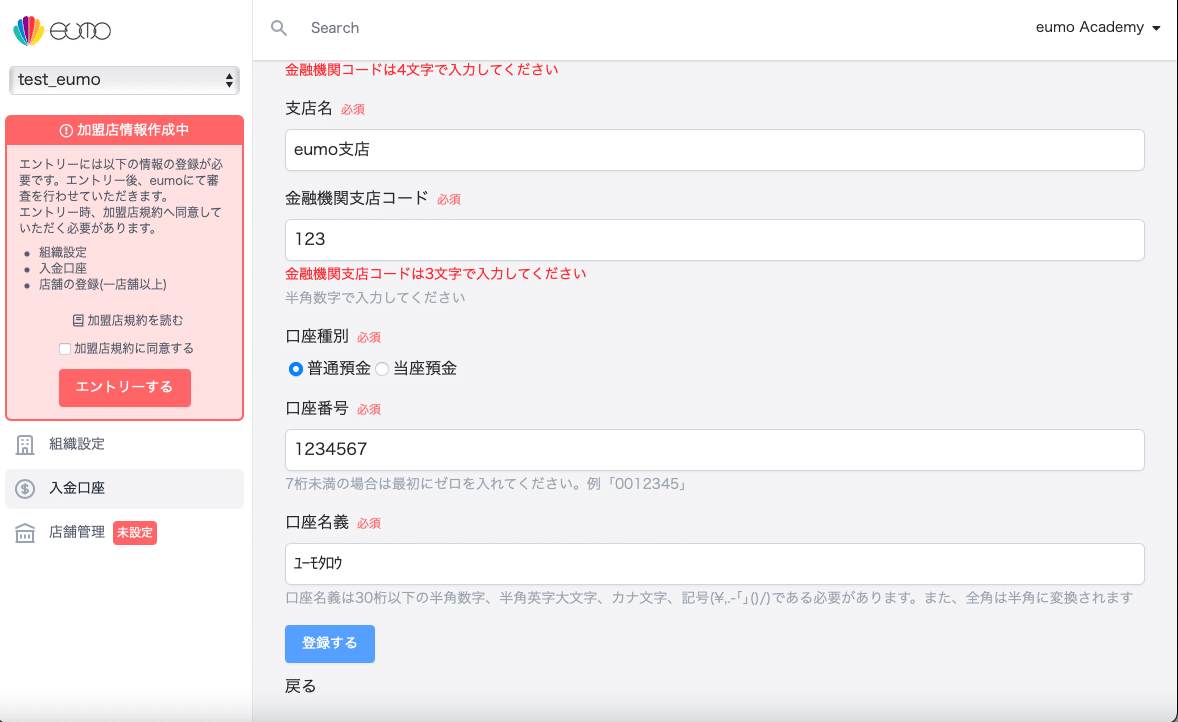Click the search magnifier icon
Screen dimensions: 1178x722
pos(279,28)
